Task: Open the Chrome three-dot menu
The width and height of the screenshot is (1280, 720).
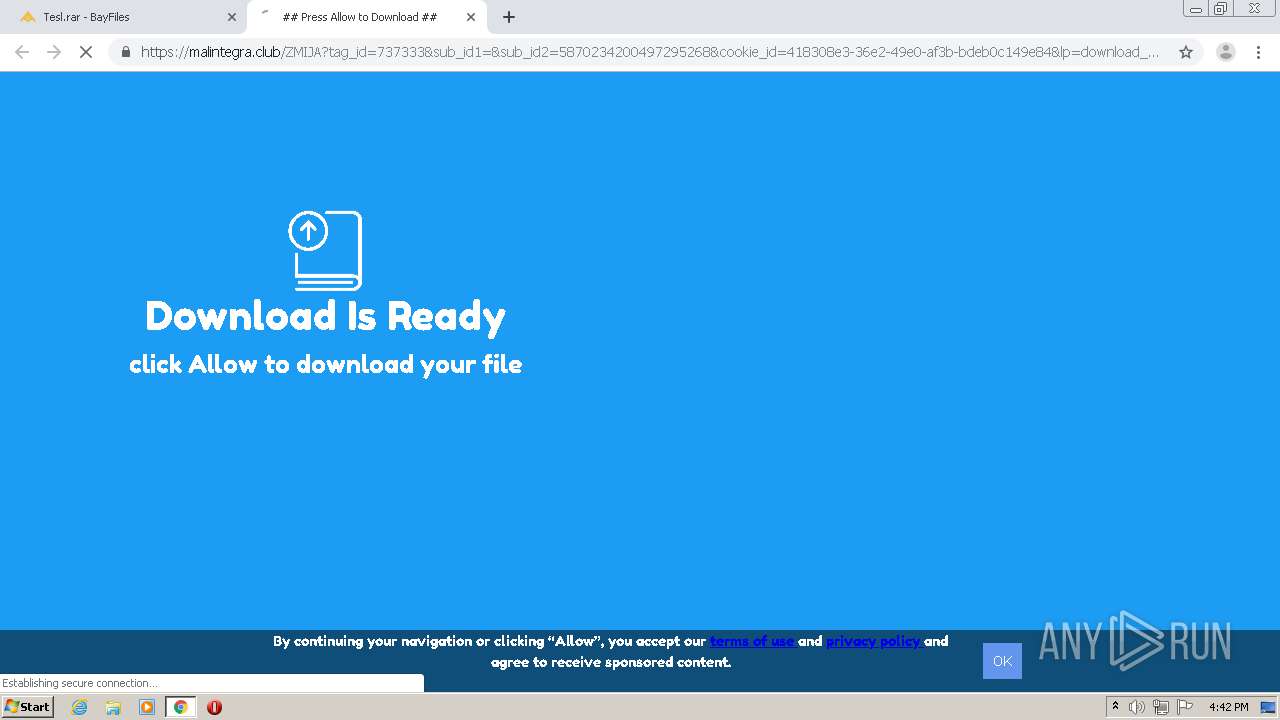Action: pos(1258,52)
